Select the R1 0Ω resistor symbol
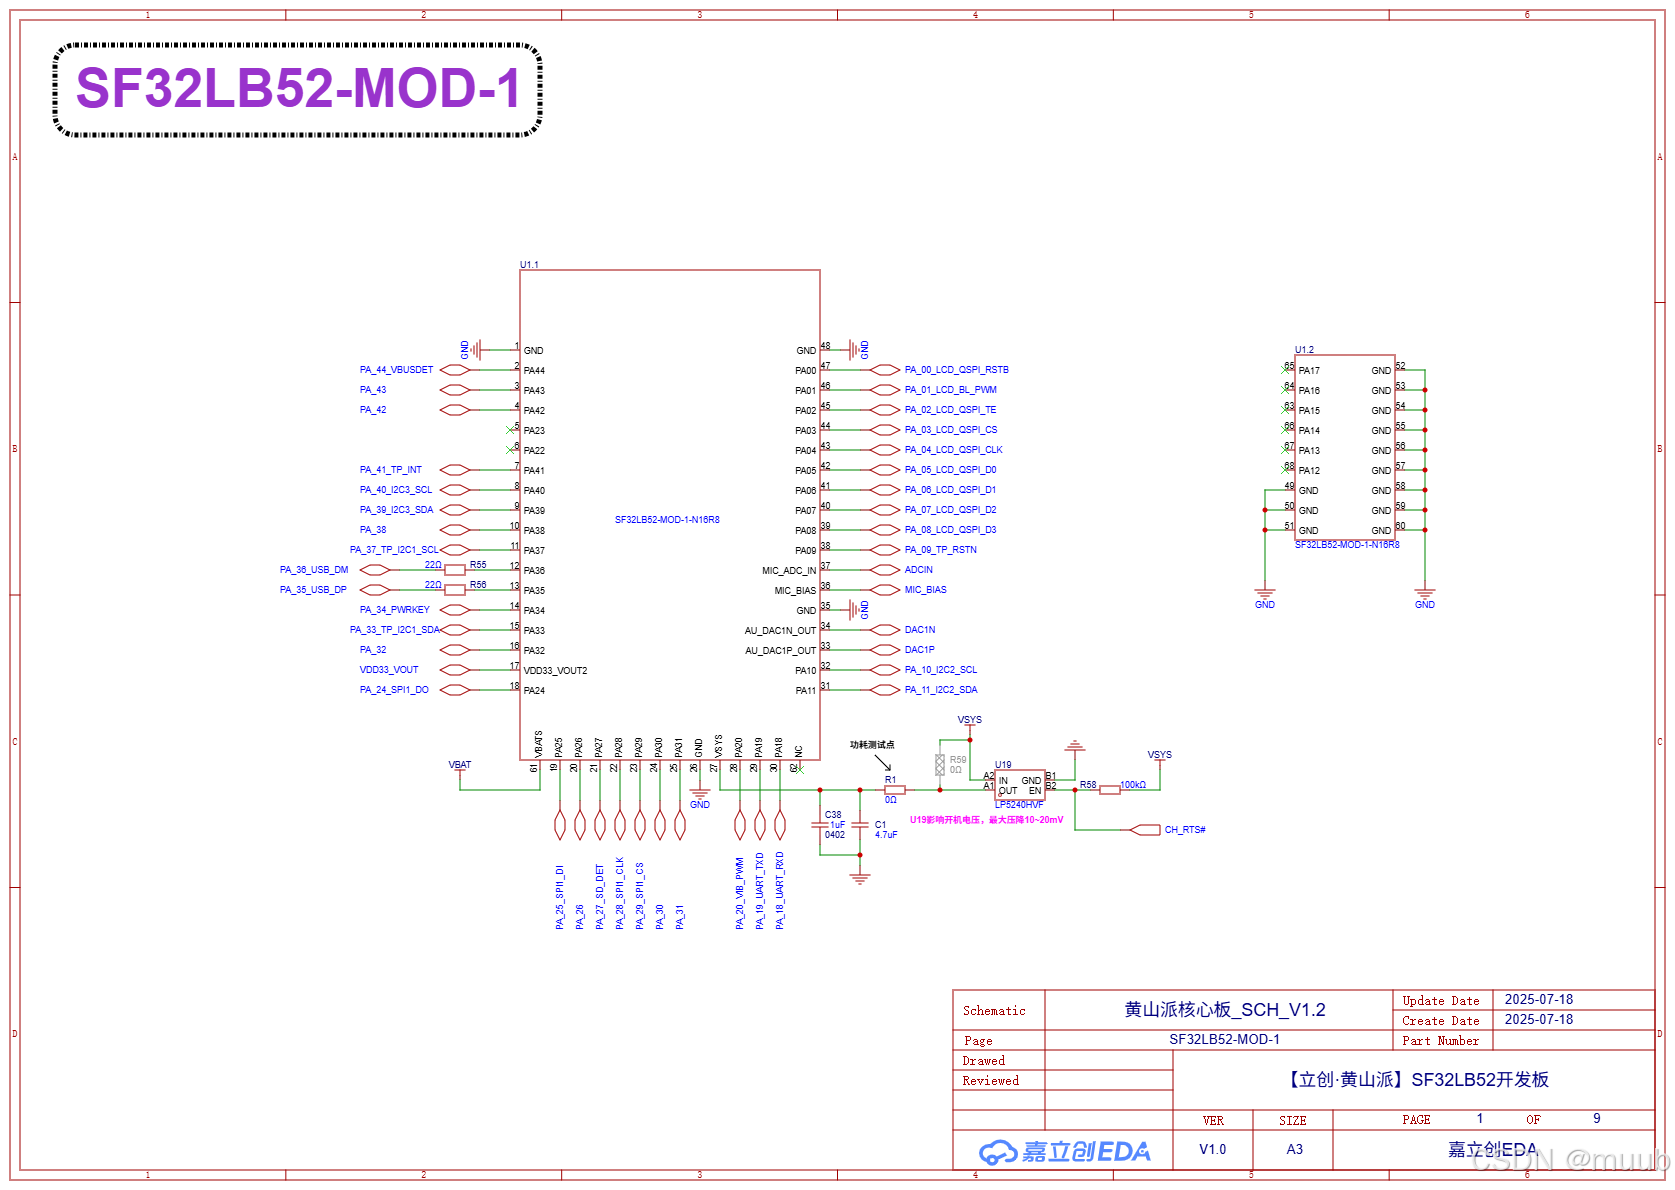This screenshot has width=1675, height=1190. click(x=895, y=790)
